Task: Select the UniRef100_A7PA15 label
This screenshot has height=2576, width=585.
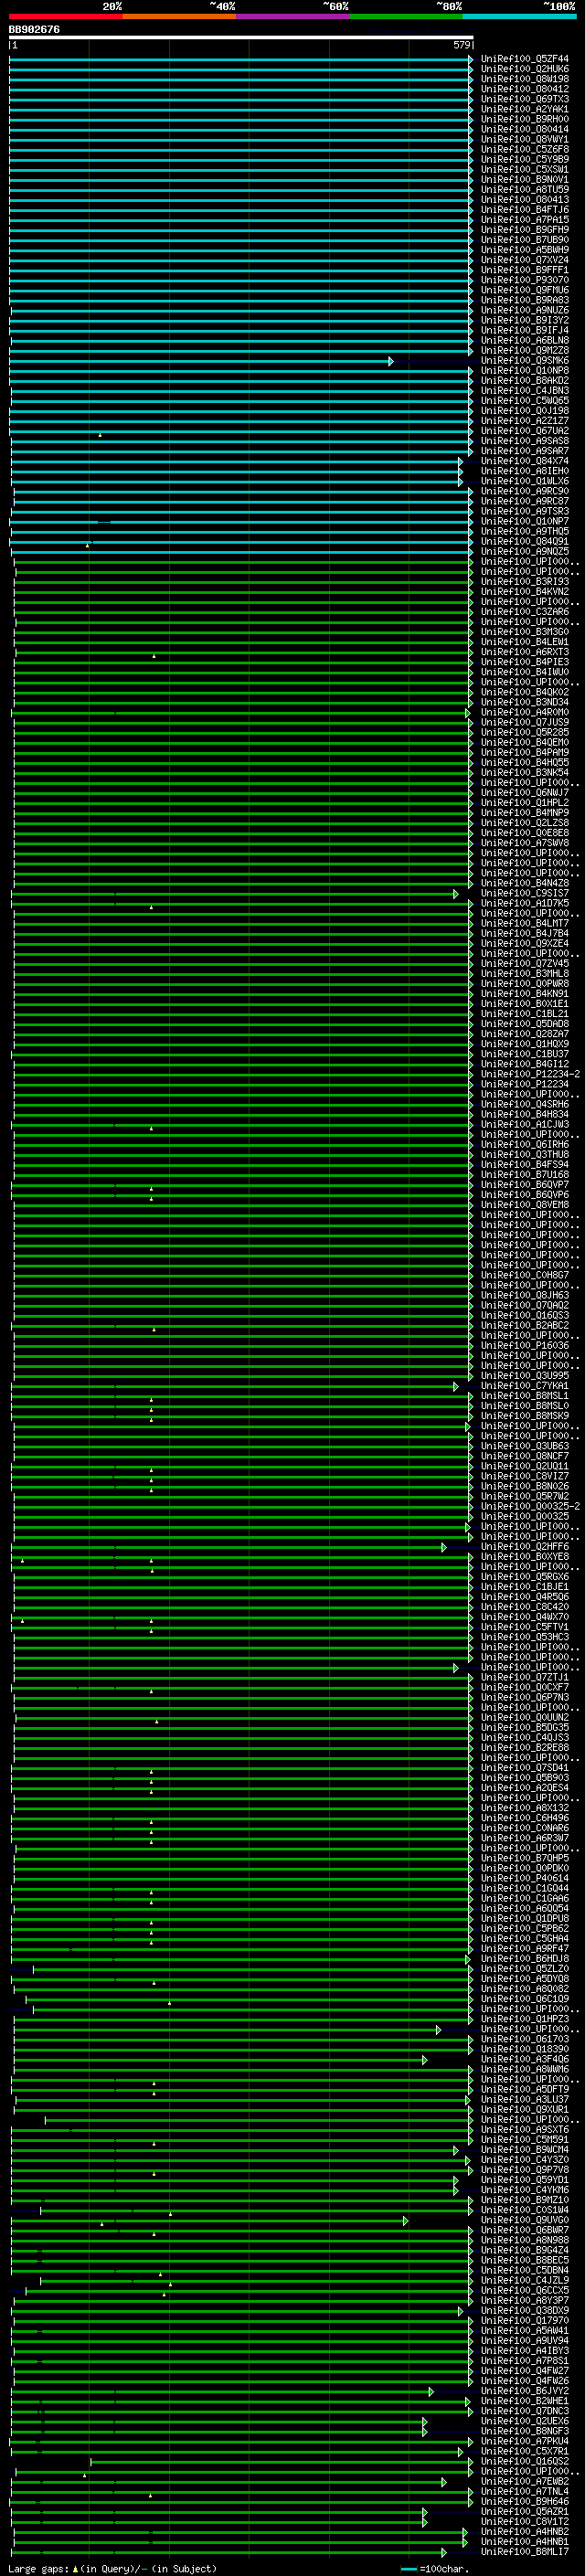Action: point(525,220)
